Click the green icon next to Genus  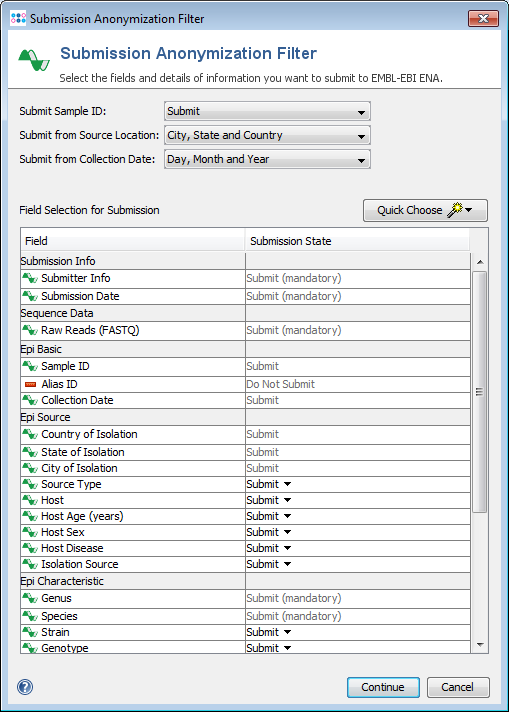click(30, 598)
